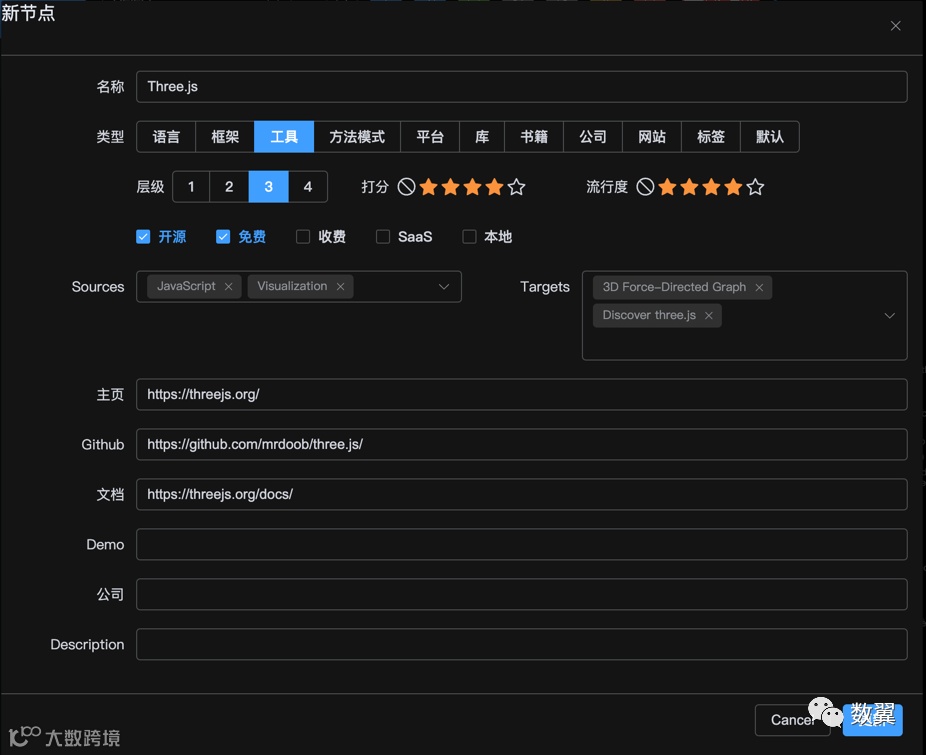Uncheck the 免费 checkbox

(223, 237)
